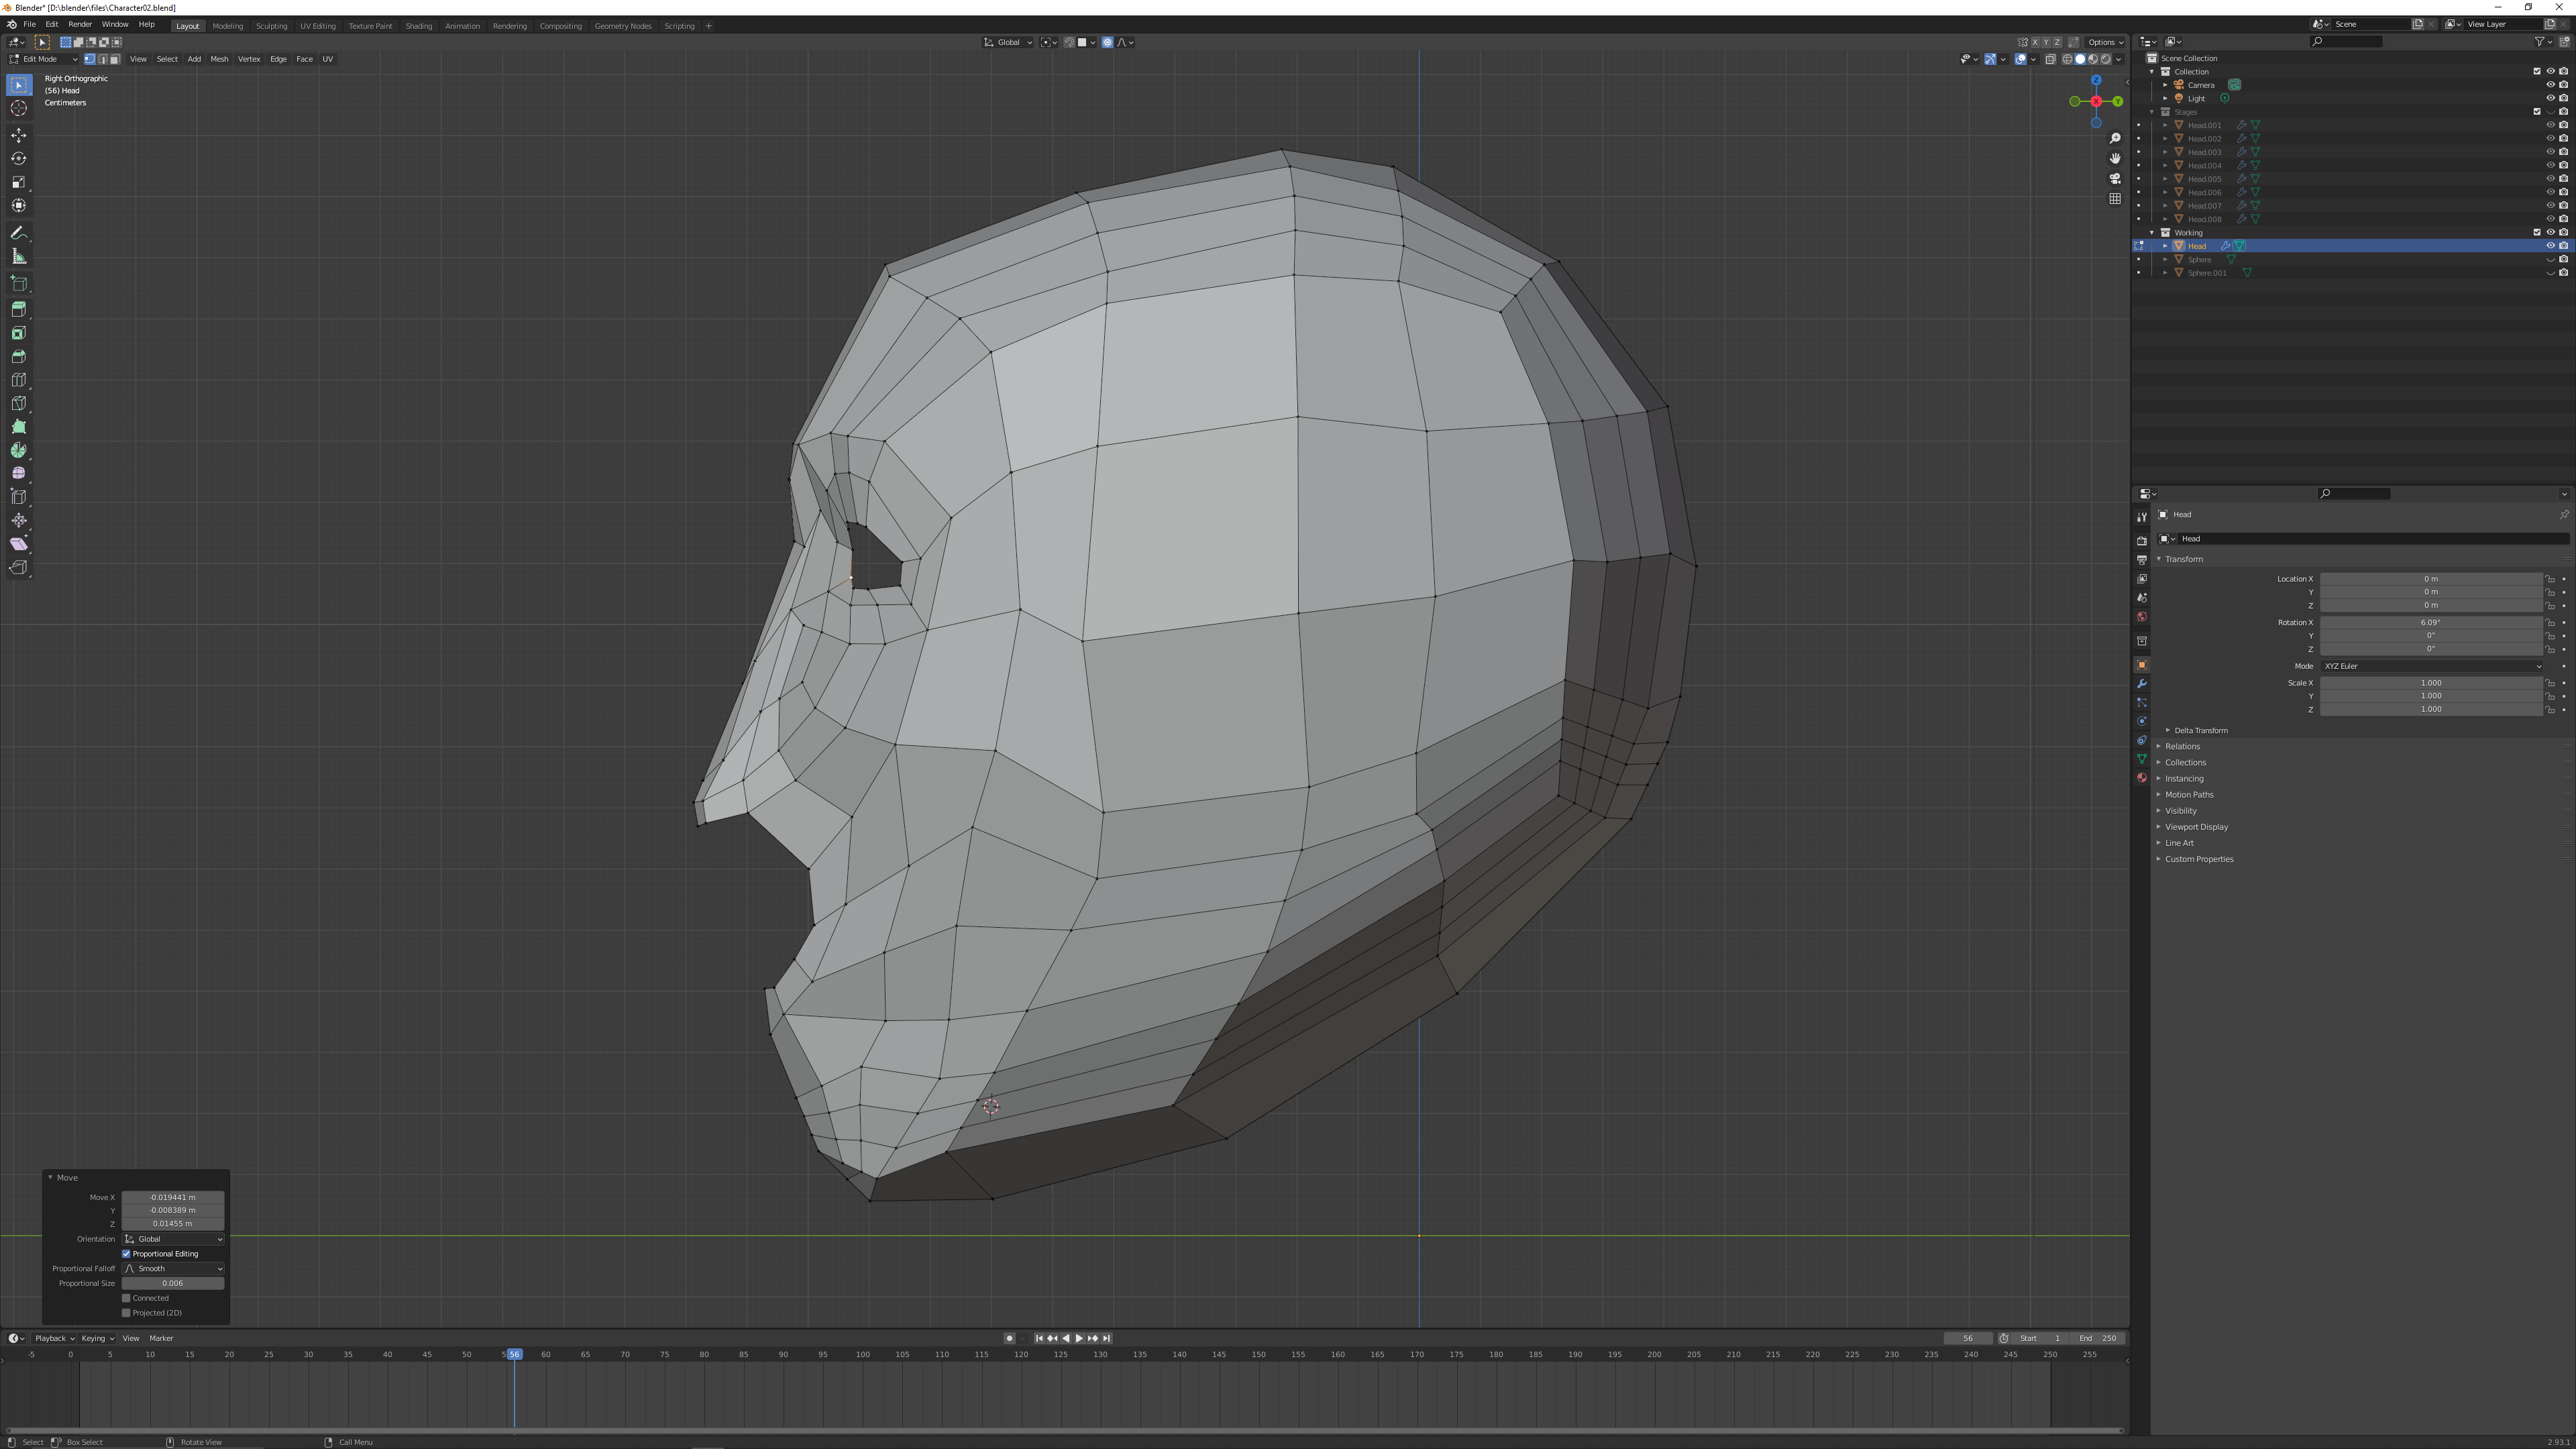Select the Loop Cut tool
2576x1449 pixels.
[x=19, y=380]
